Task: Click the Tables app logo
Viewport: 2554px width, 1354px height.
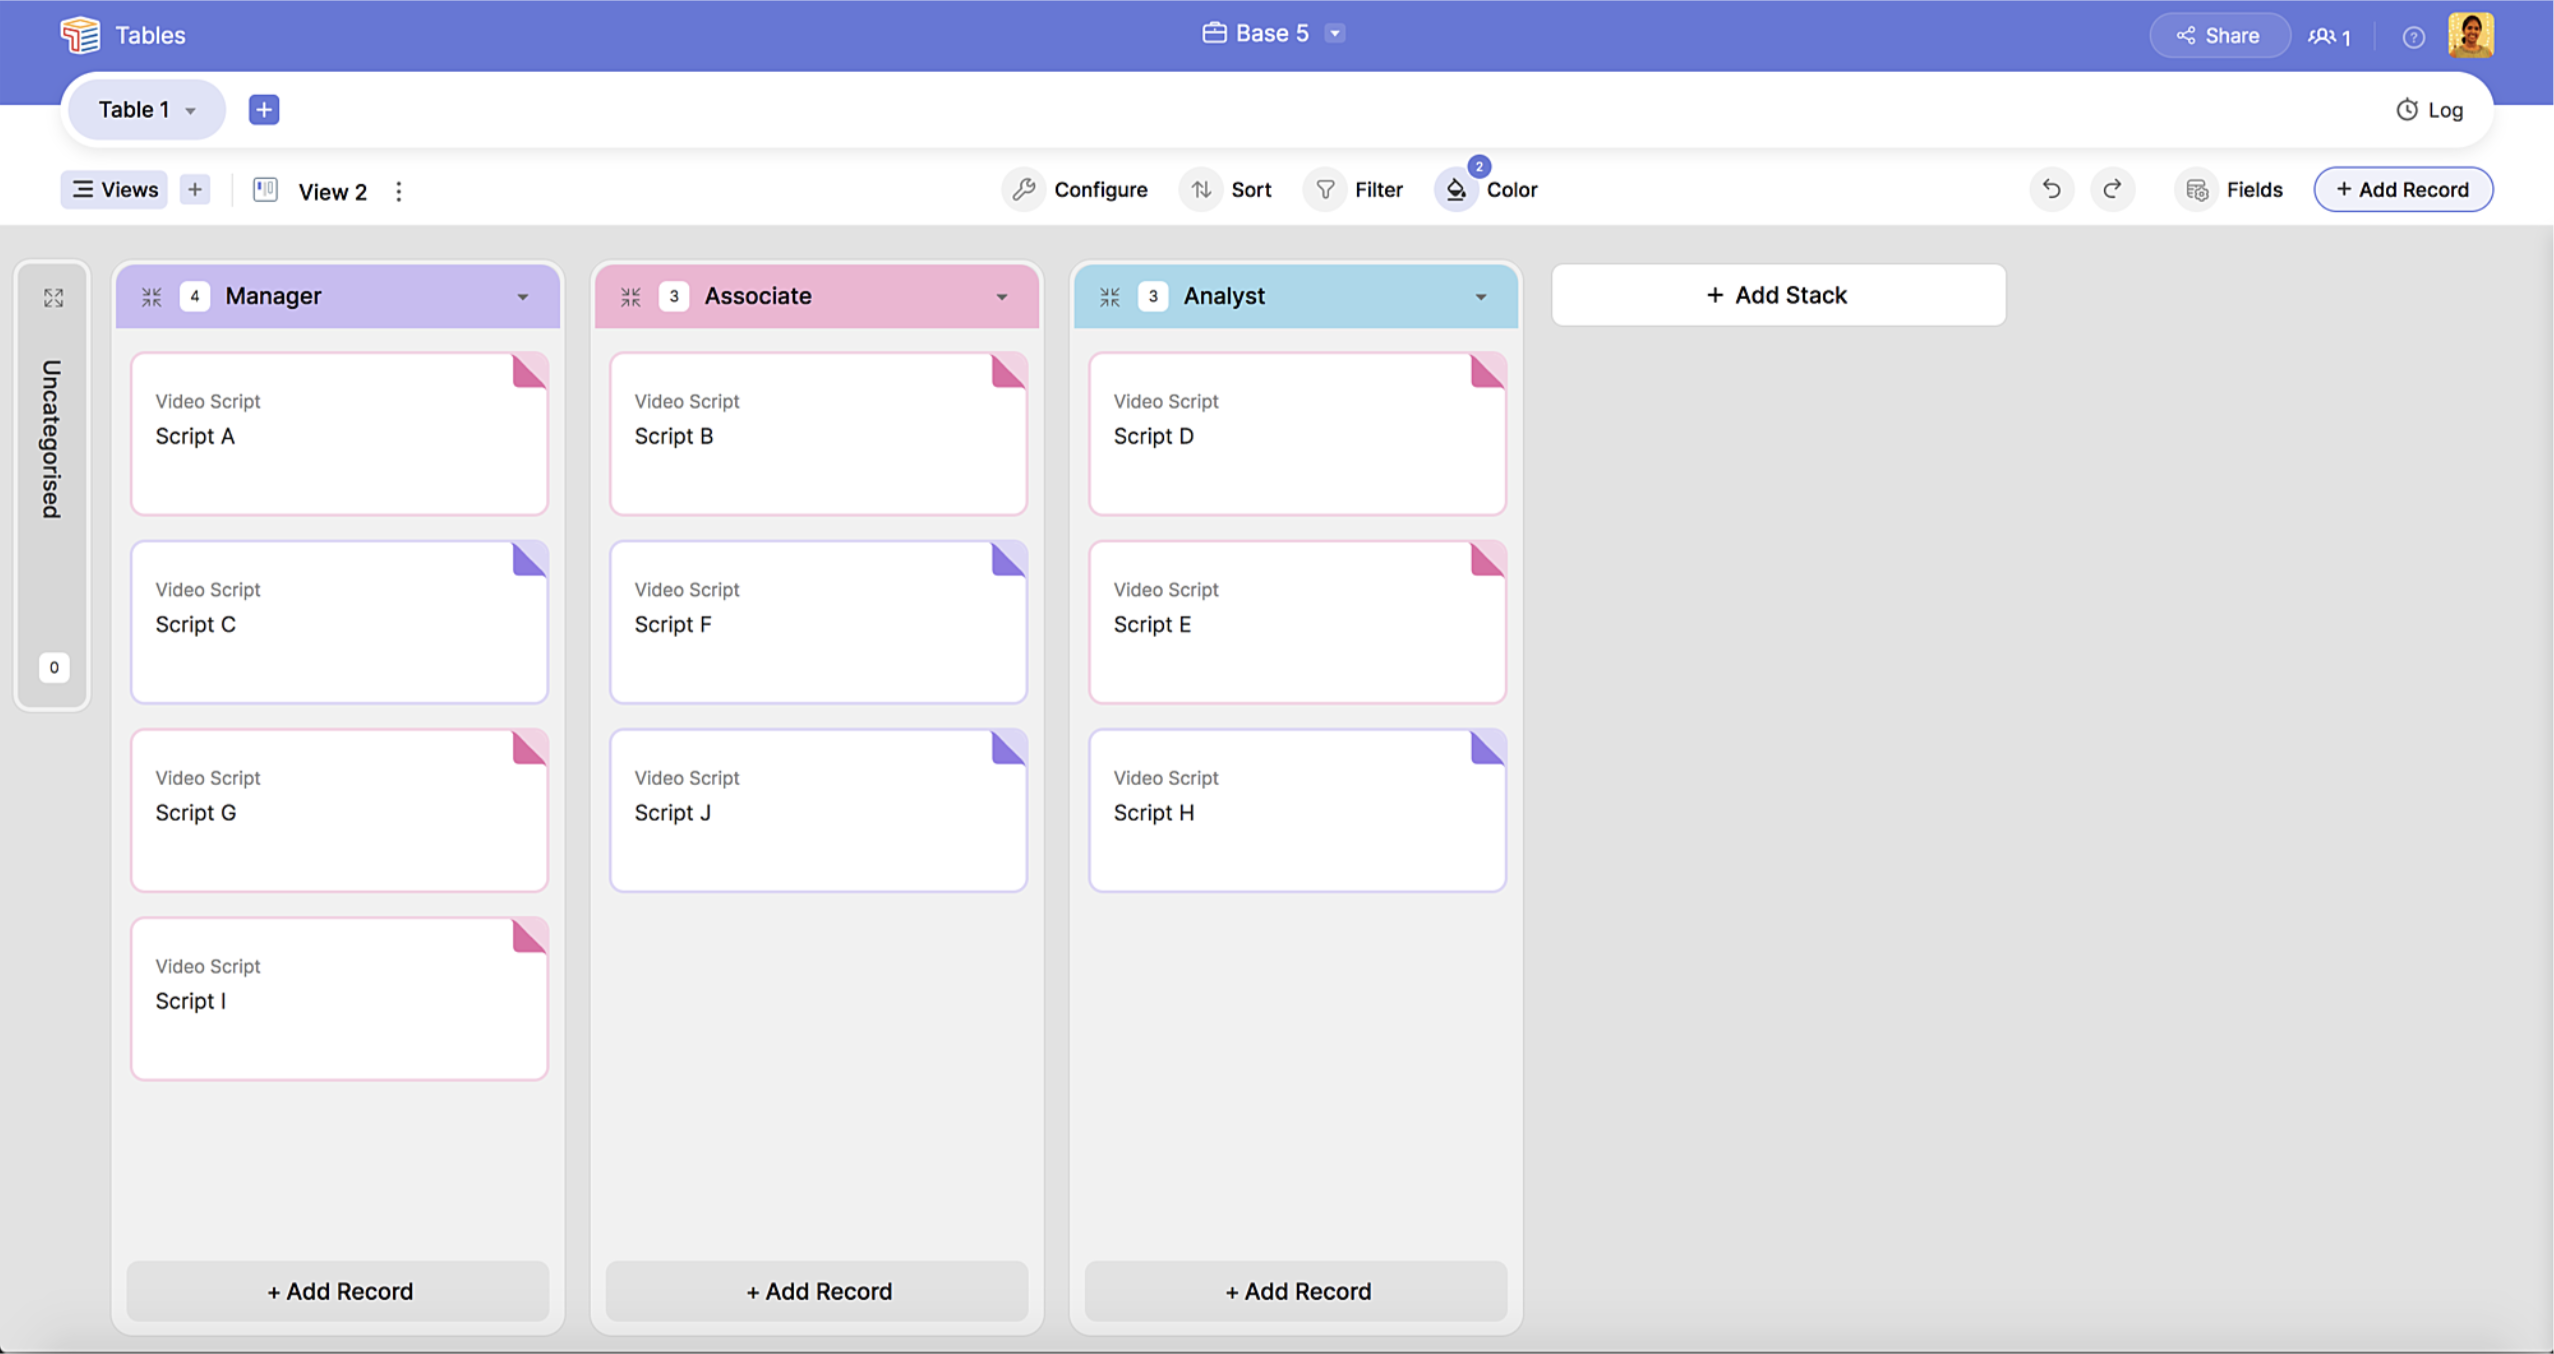Action: pyautogui.click(x=80, y=35)
